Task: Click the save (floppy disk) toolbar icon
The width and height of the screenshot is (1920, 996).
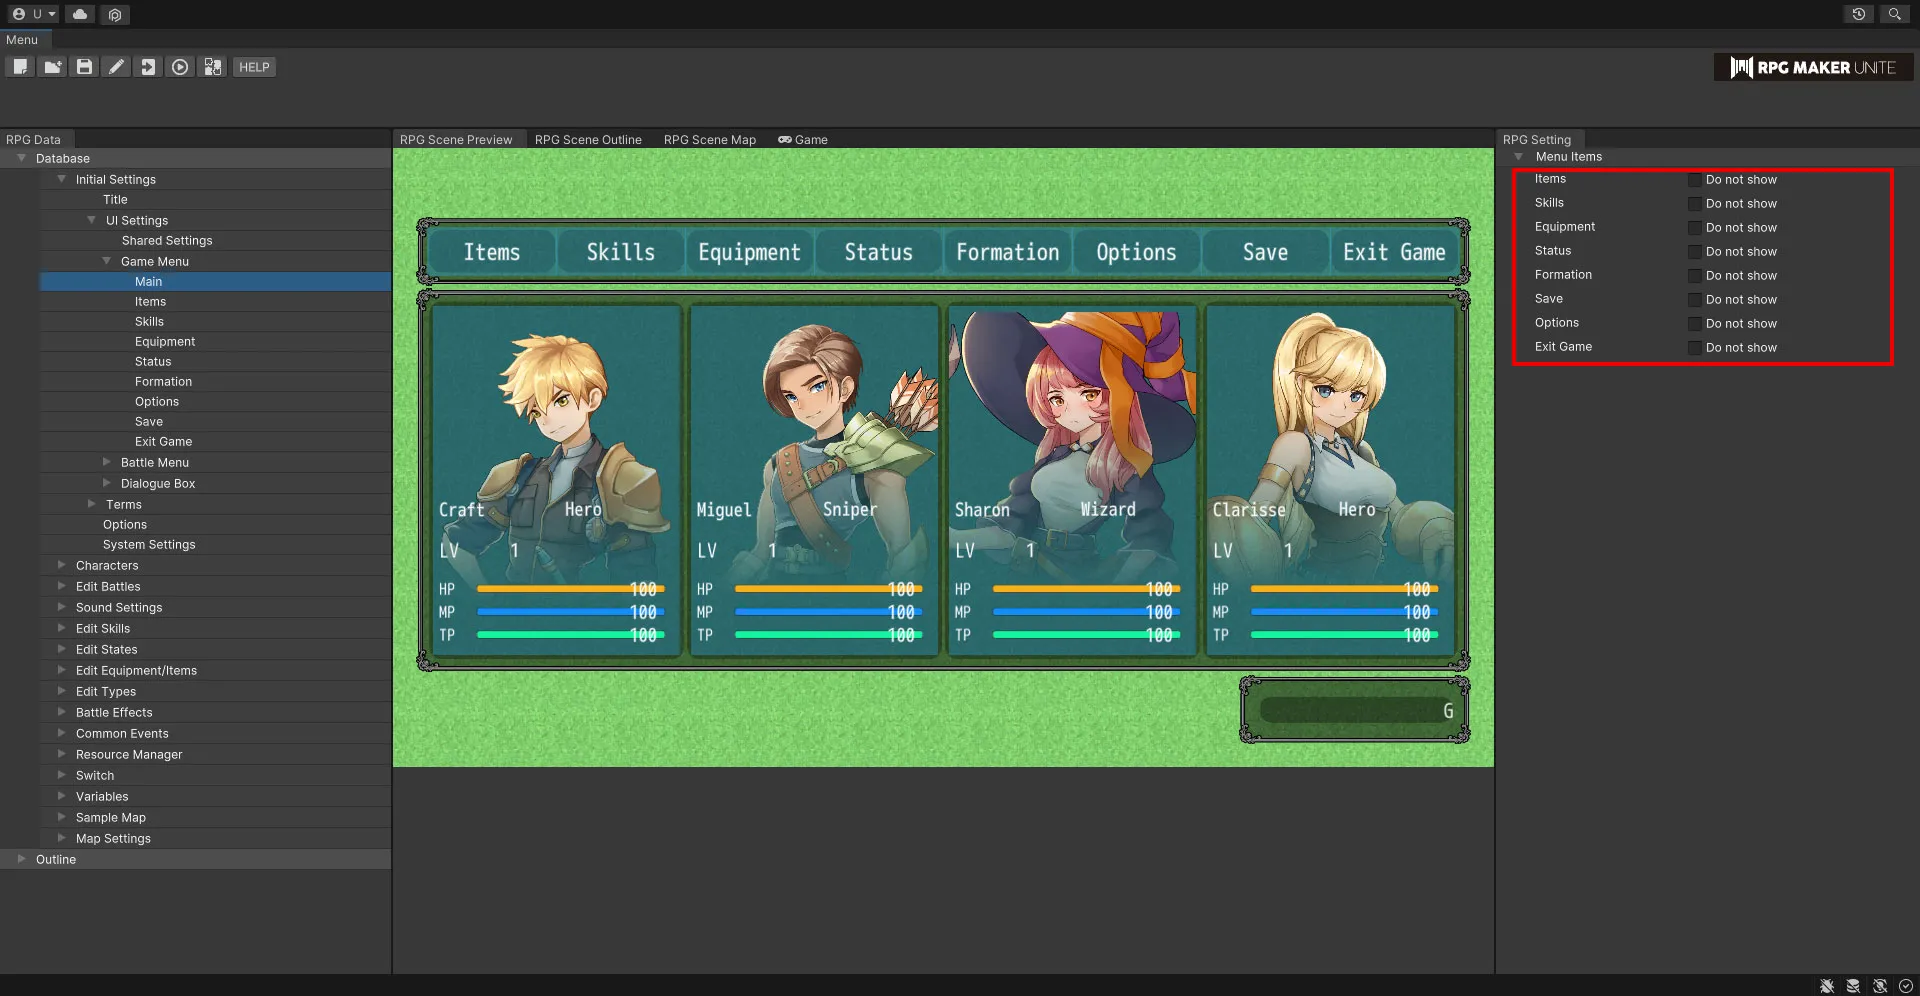Action: click(85, 67)
